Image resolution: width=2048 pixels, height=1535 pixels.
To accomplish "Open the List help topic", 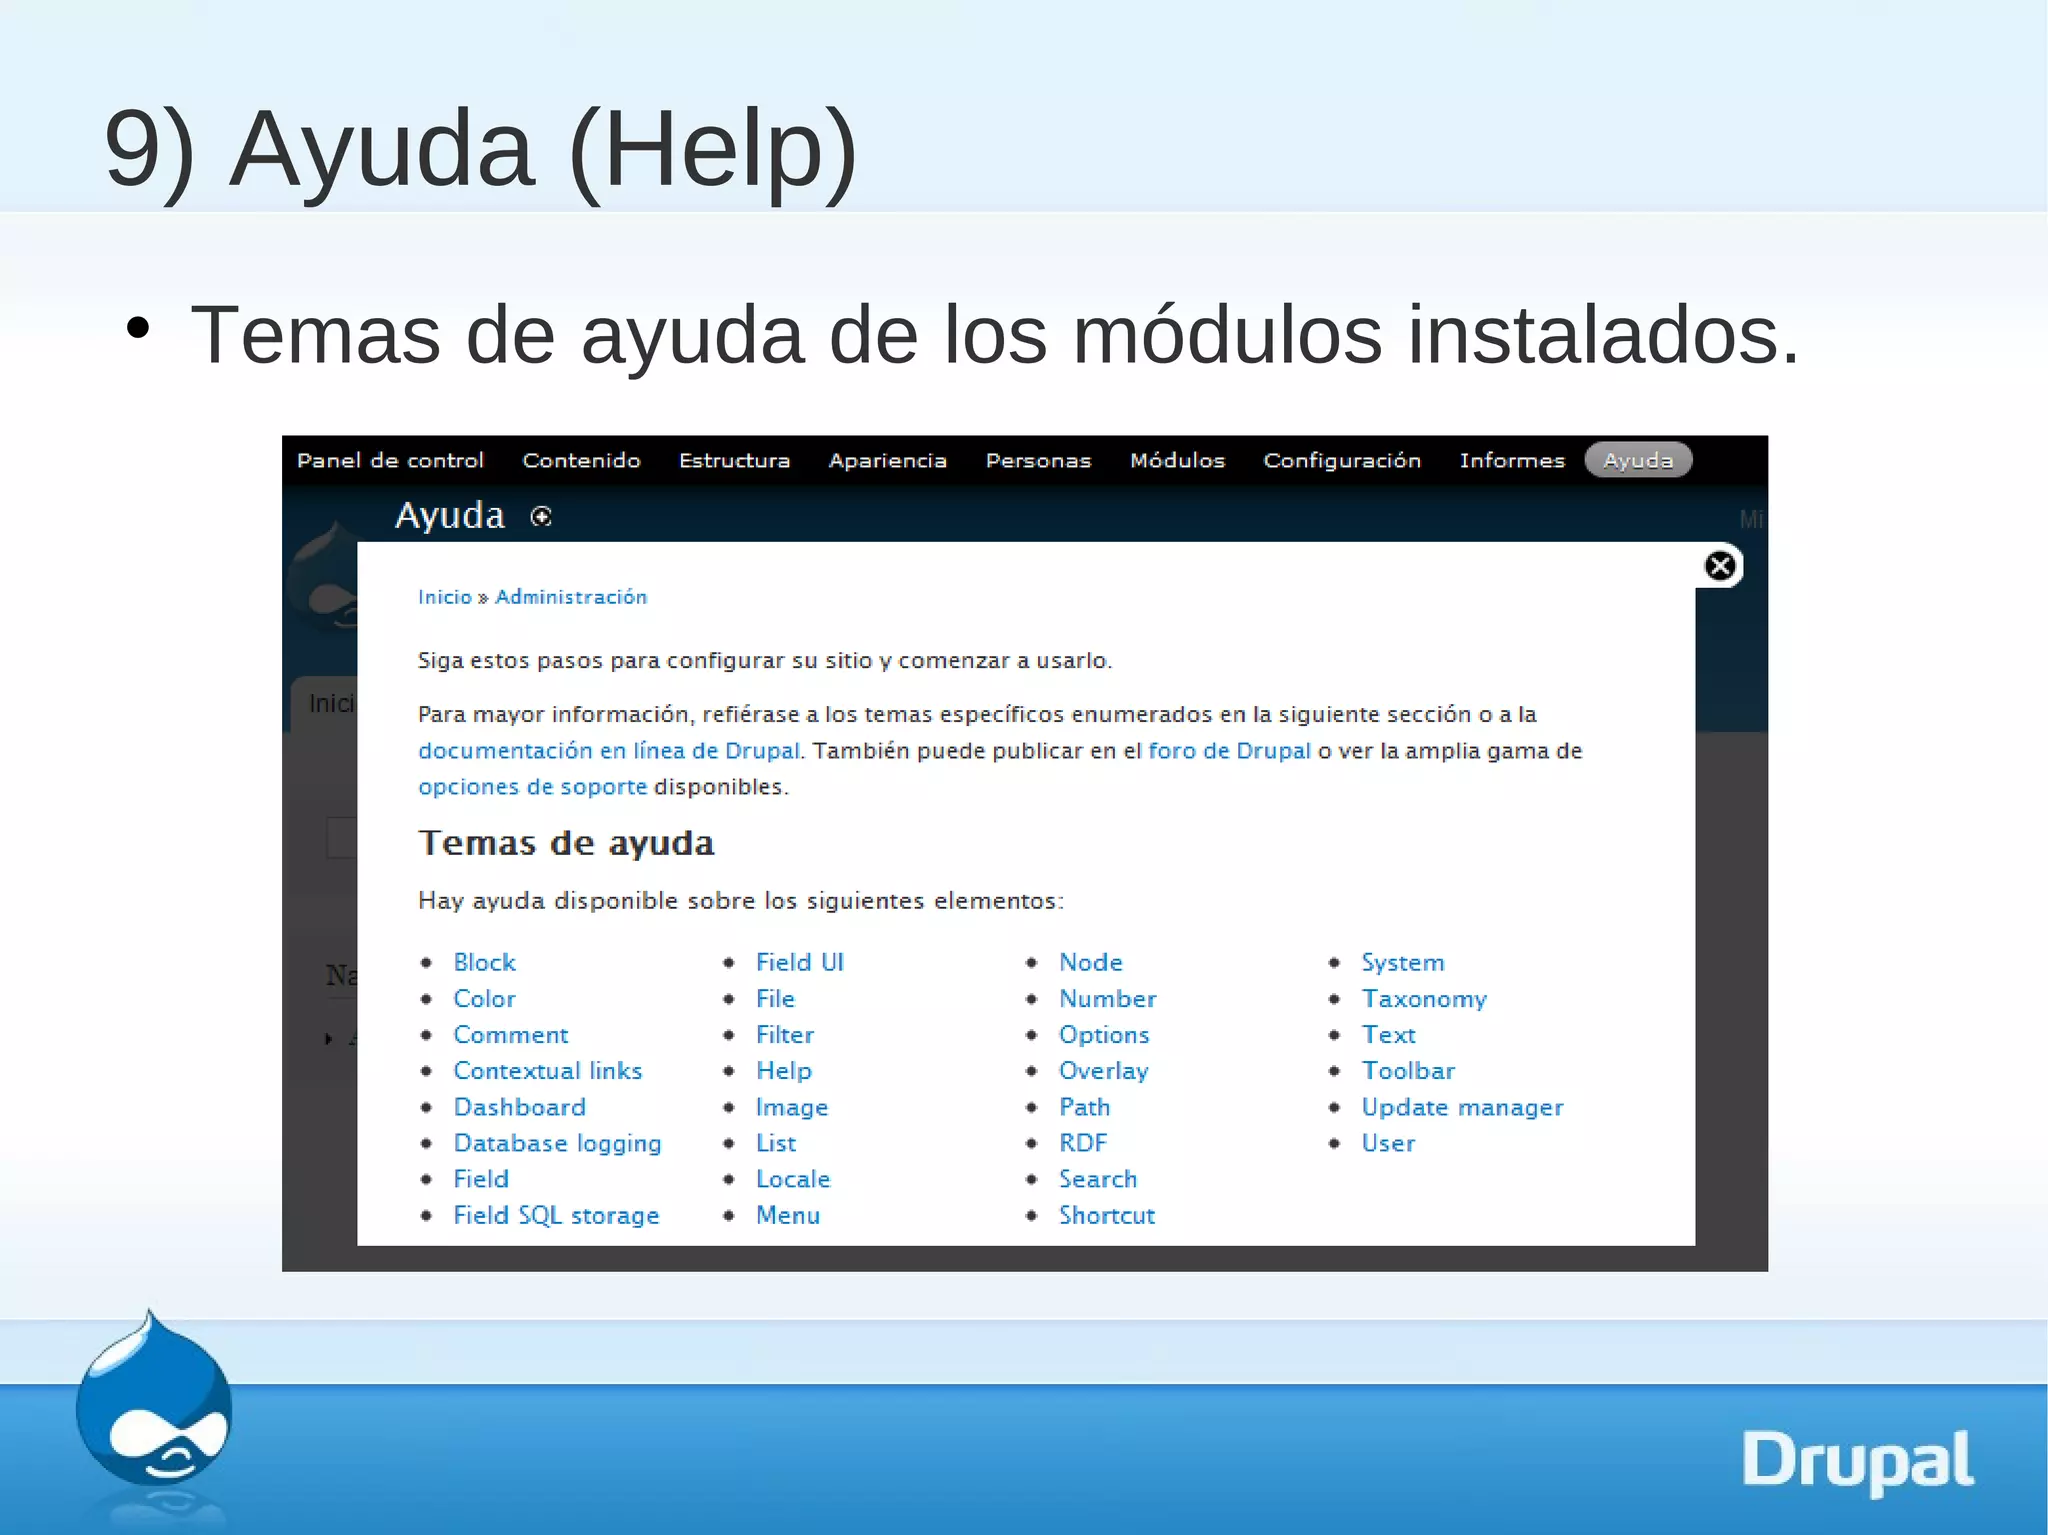I will pyautogui.click(x=775, y=1143).
